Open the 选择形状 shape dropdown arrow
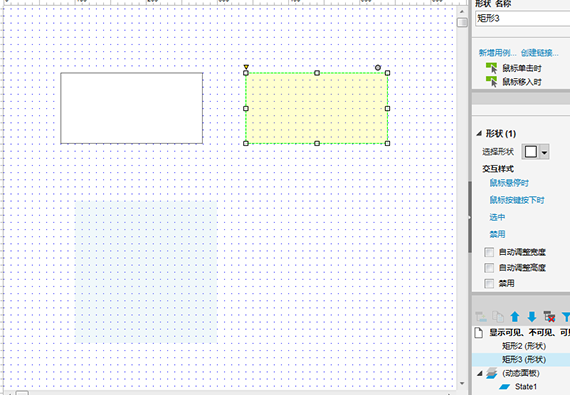Screen dimensions: 570x395 tap(544, 152)
